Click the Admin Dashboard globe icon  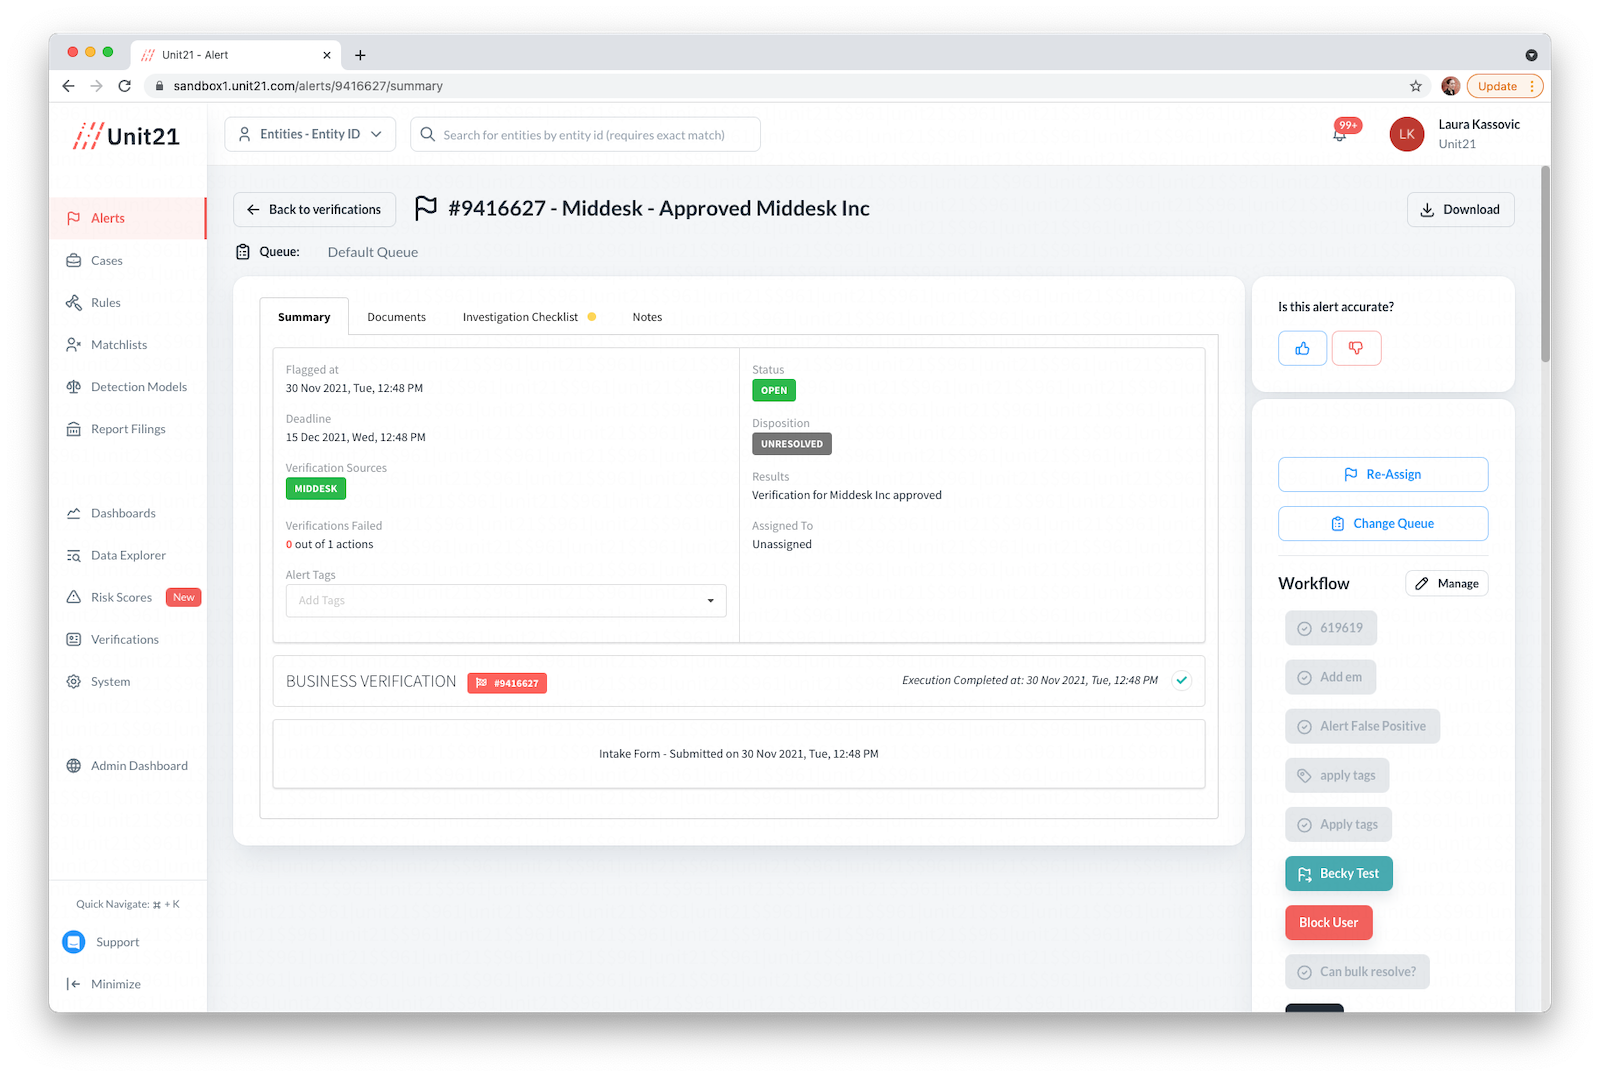73,766
